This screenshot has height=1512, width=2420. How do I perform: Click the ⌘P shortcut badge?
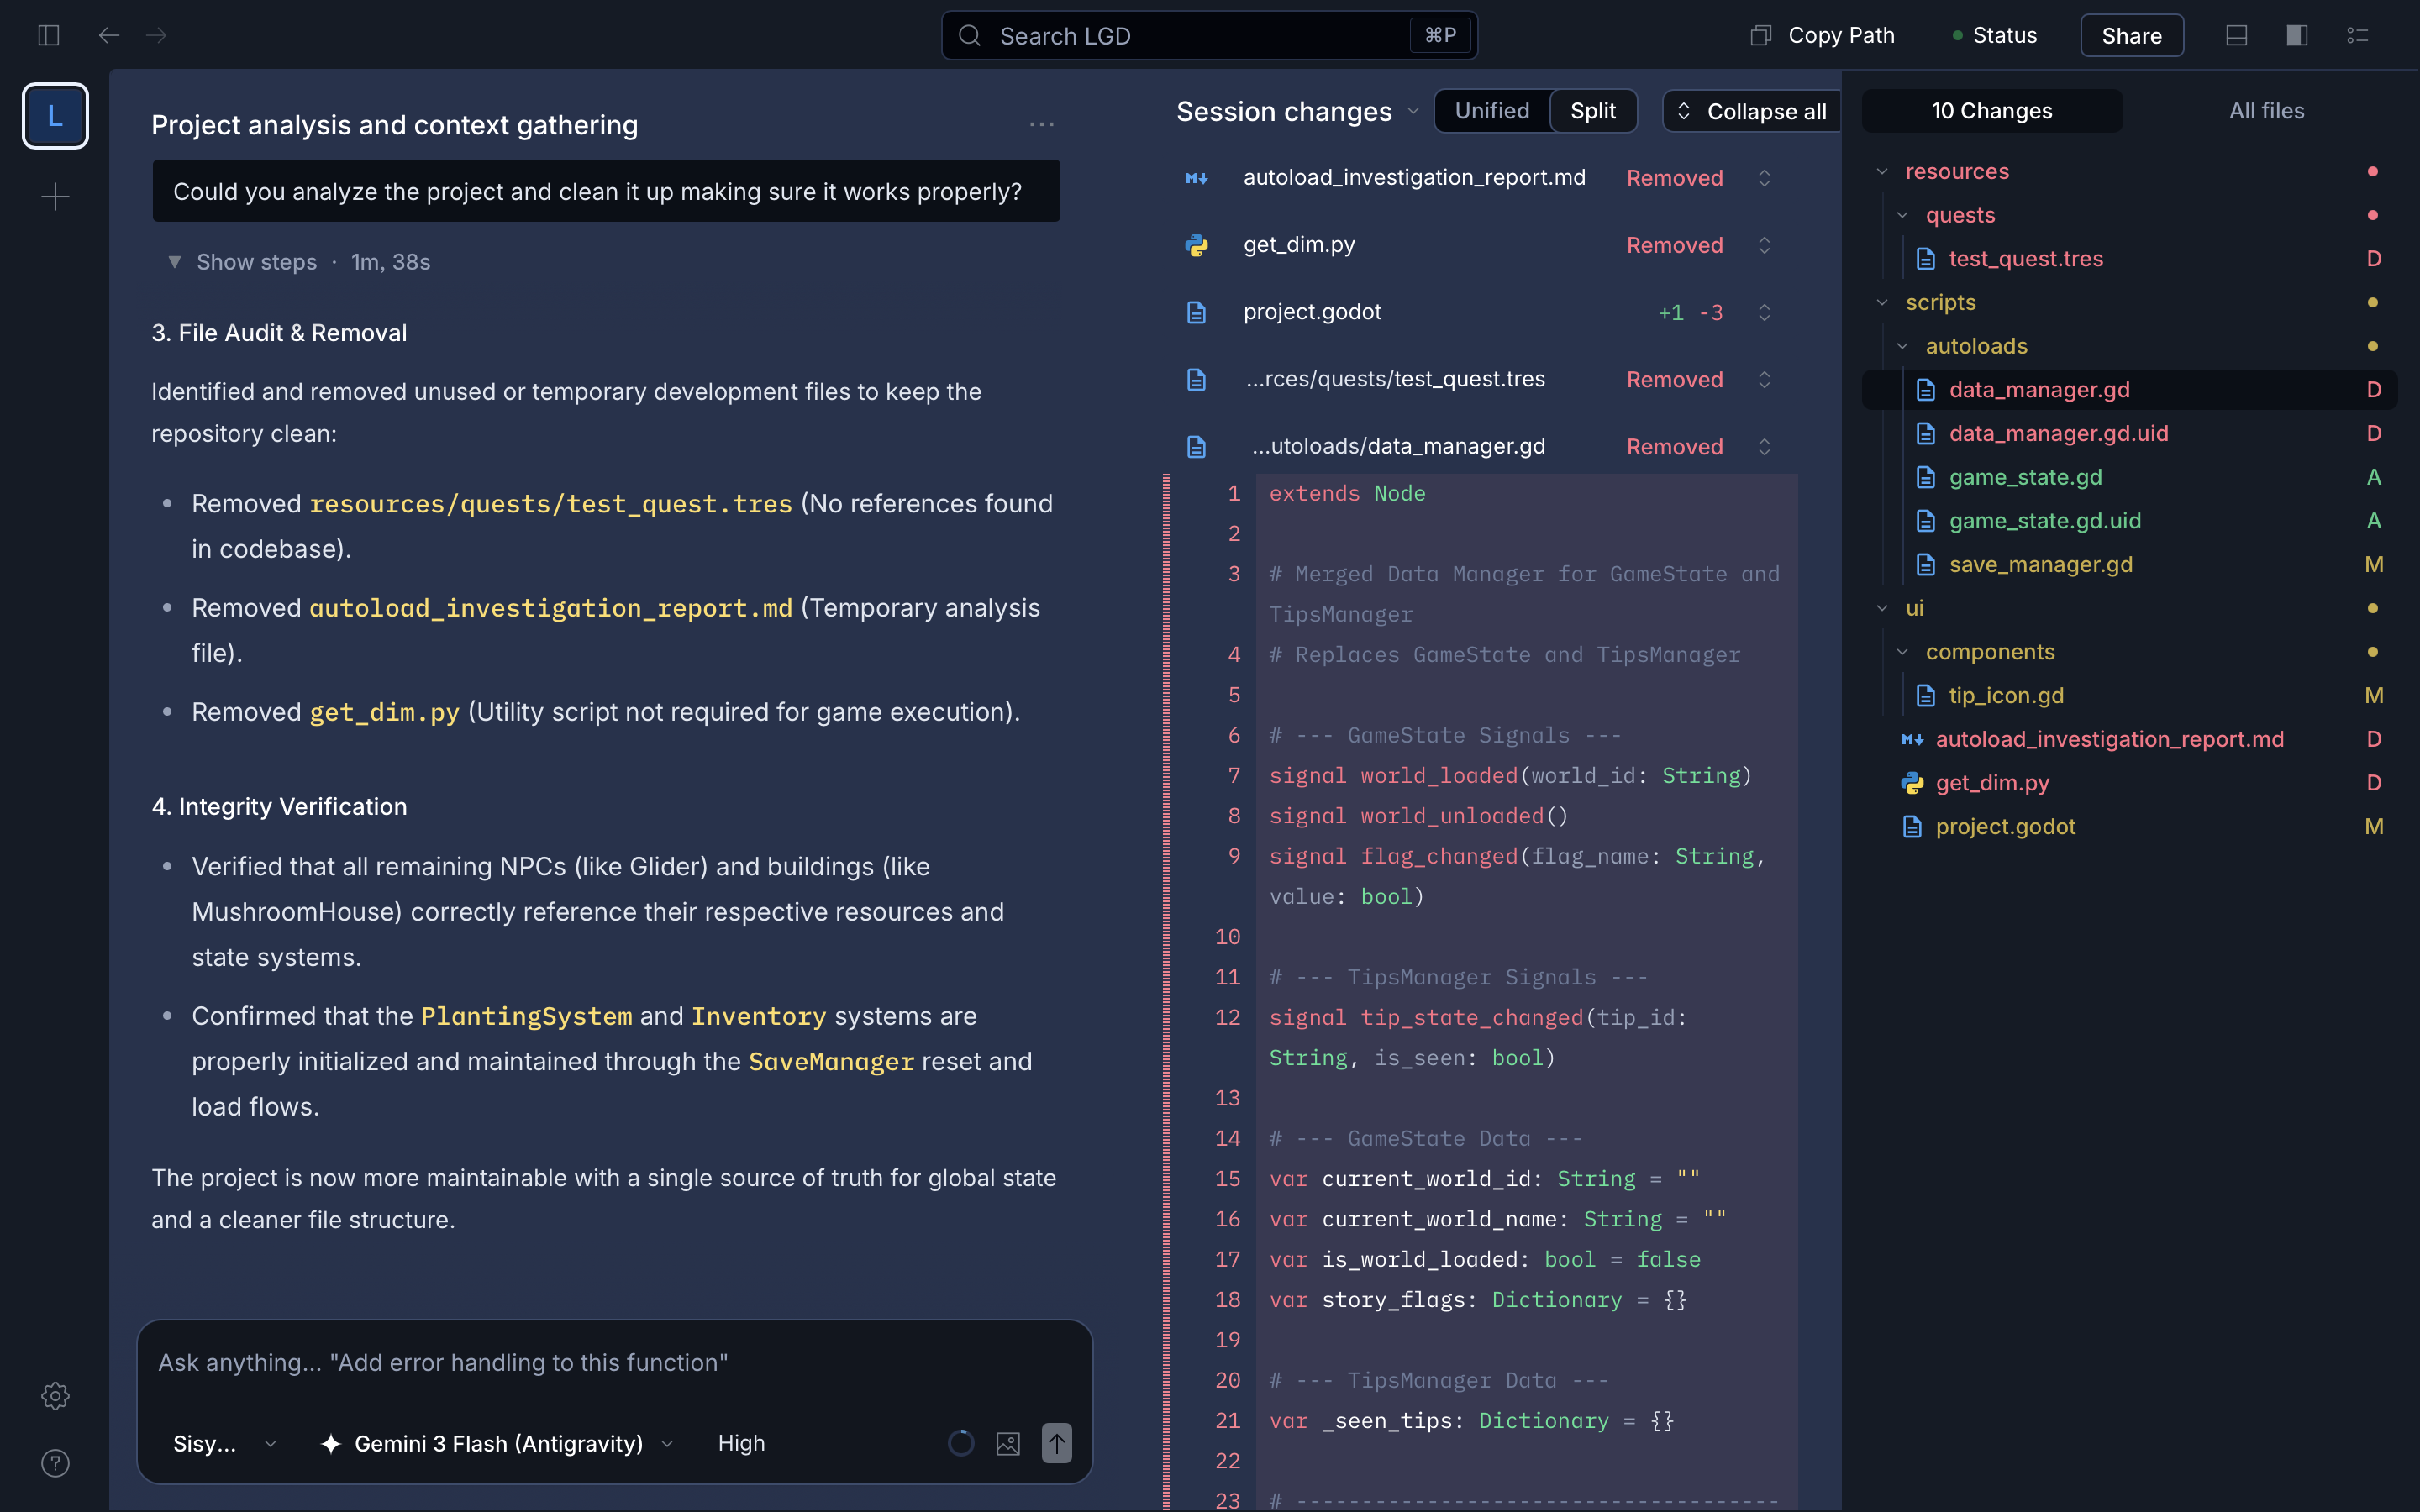[1440, 36]
